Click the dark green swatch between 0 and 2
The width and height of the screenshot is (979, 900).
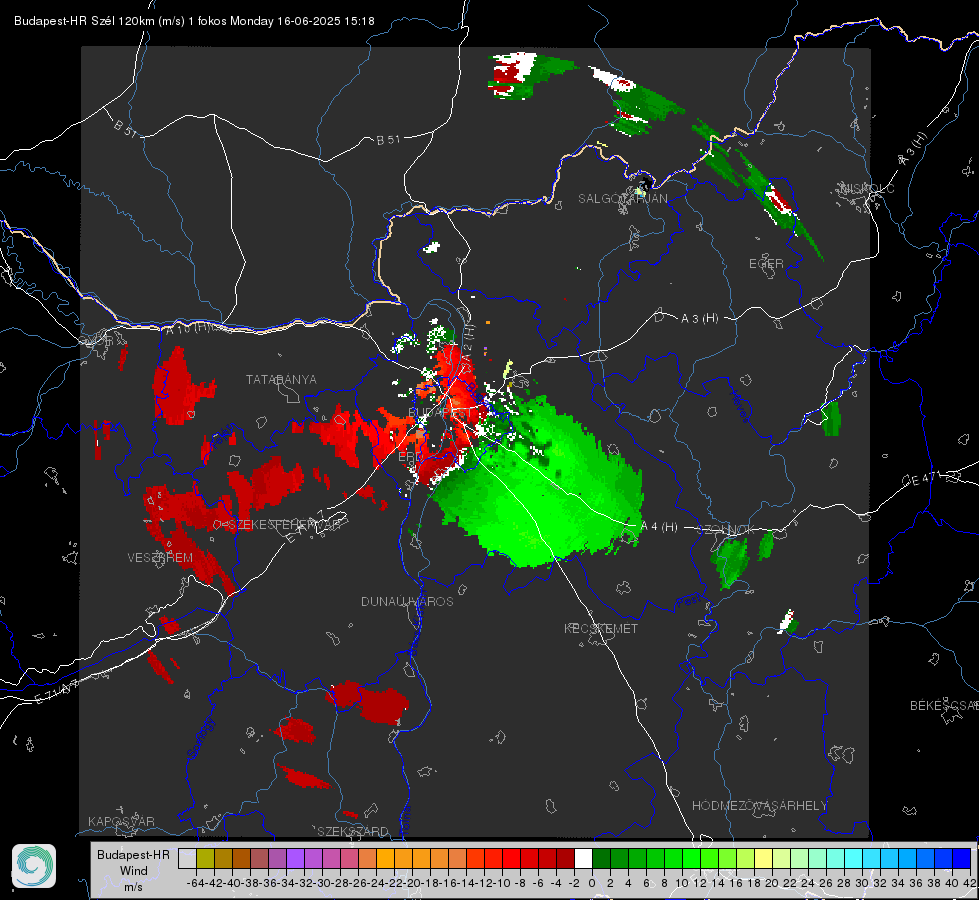601,859
